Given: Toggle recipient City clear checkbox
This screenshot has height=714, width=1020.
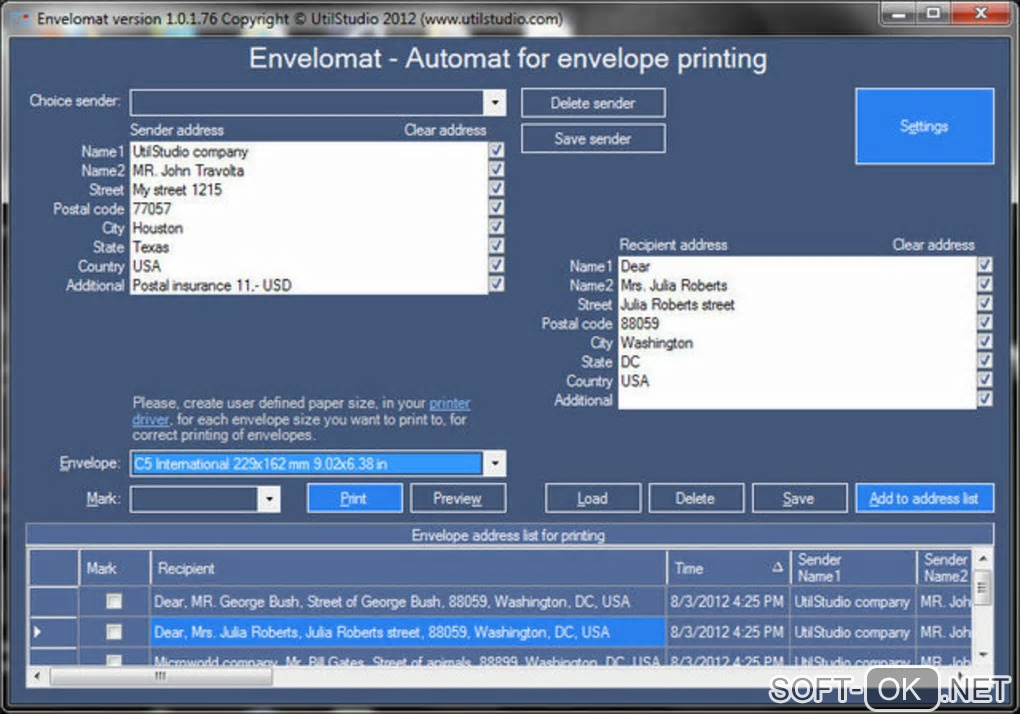Looking at the screenshot, I should 985,341.
